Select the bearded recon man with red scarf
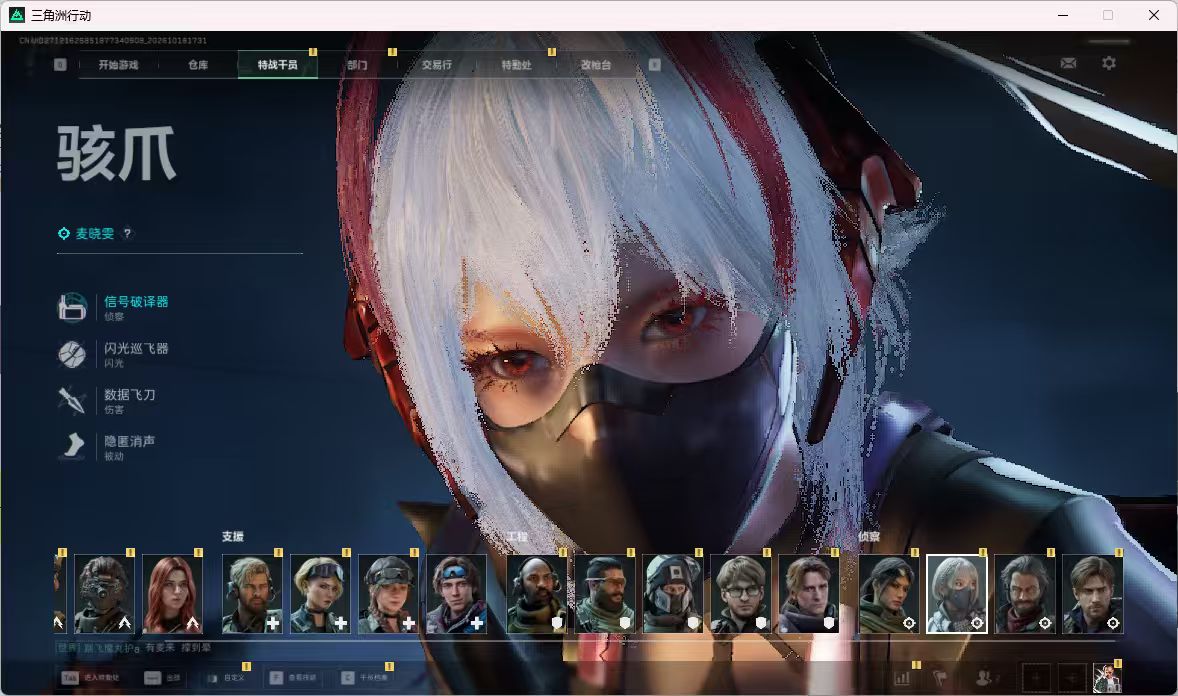 [x=1025, y=594]
